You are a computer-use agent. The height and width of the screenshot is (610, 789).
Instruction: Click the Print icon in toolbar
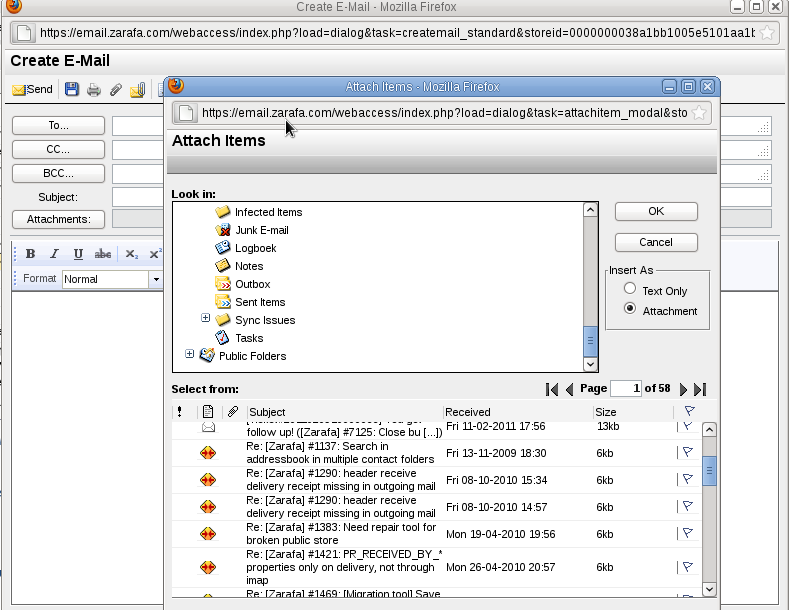click(x=94, y=90)
